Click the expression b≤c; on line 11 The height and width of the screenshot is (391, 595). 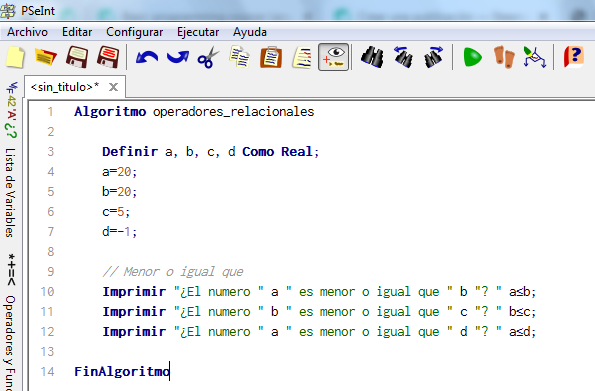[522, 312]
